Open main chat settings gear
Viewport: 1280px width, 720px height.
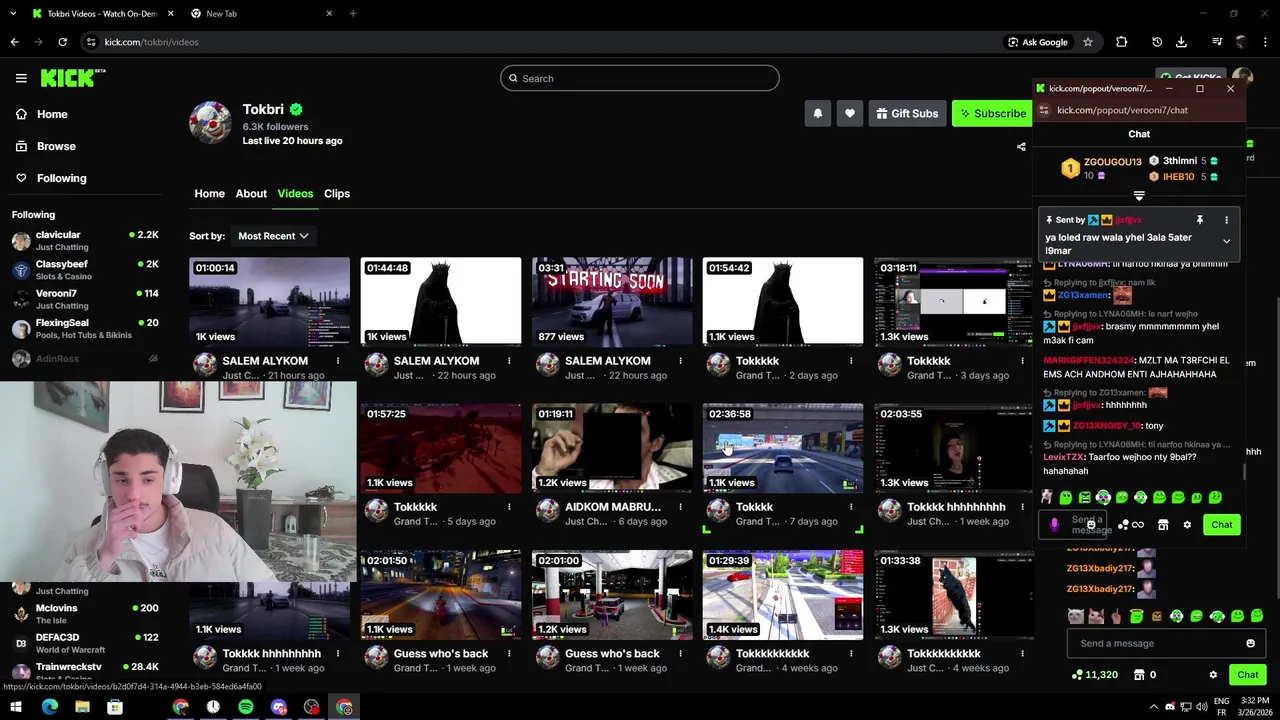1213,675
